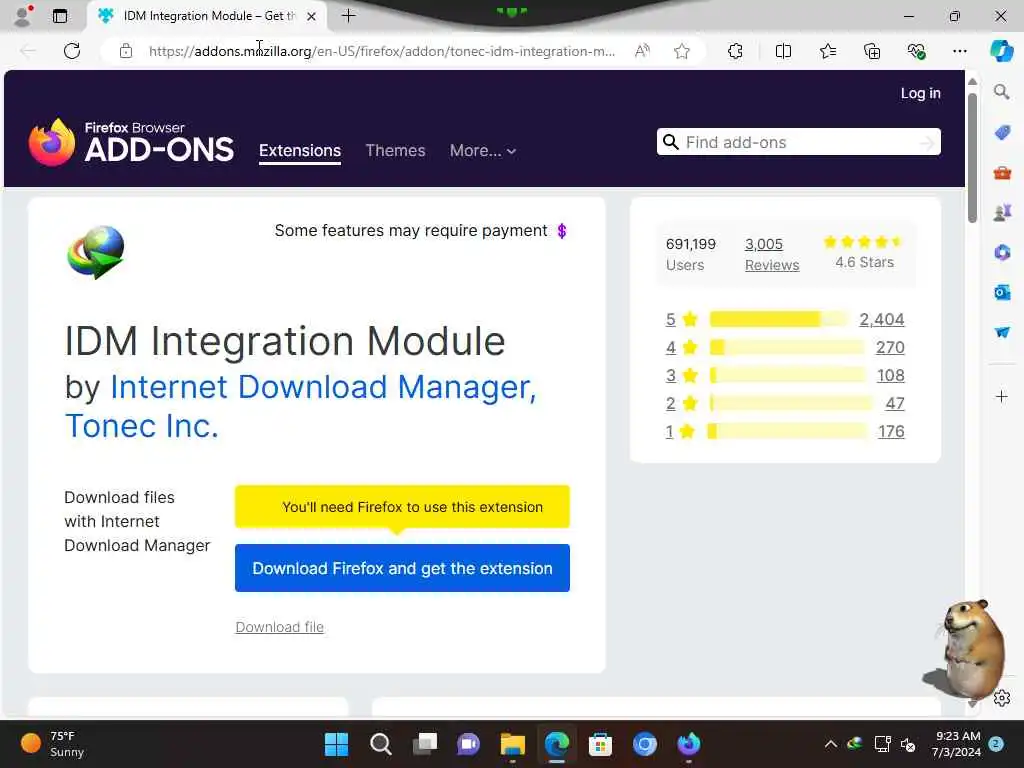Click the address bar URL

click(x=381, y=51)
